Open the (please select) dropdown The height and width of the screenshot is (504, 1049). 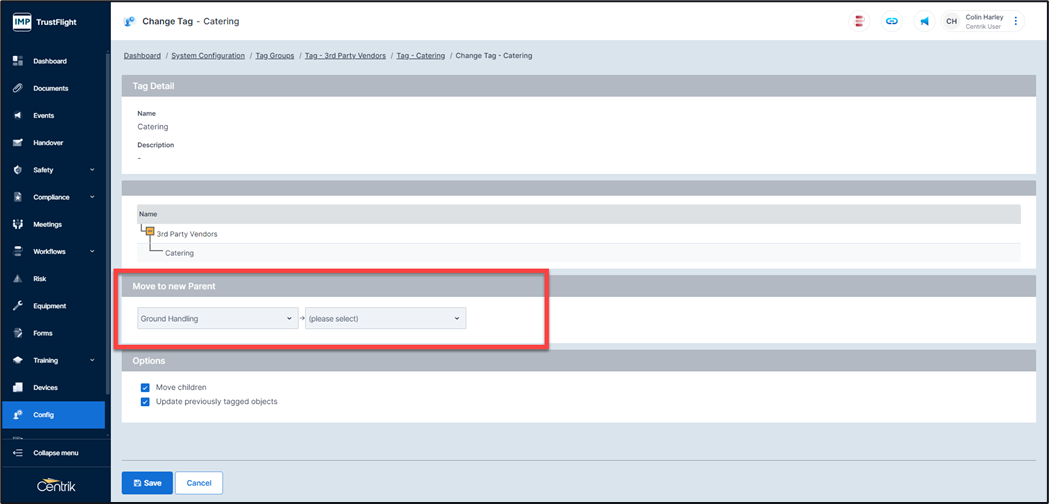pyautogui.click(x=385, y=319)
